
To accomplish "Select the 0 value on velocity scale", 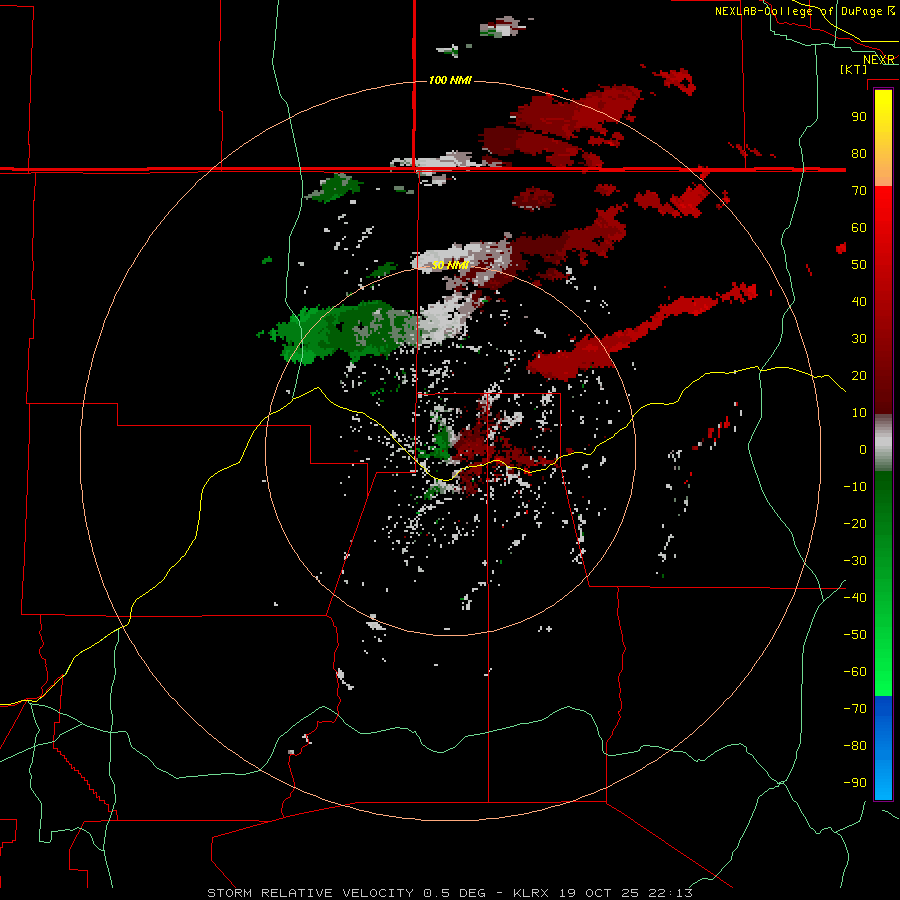I will coord(863,450).
